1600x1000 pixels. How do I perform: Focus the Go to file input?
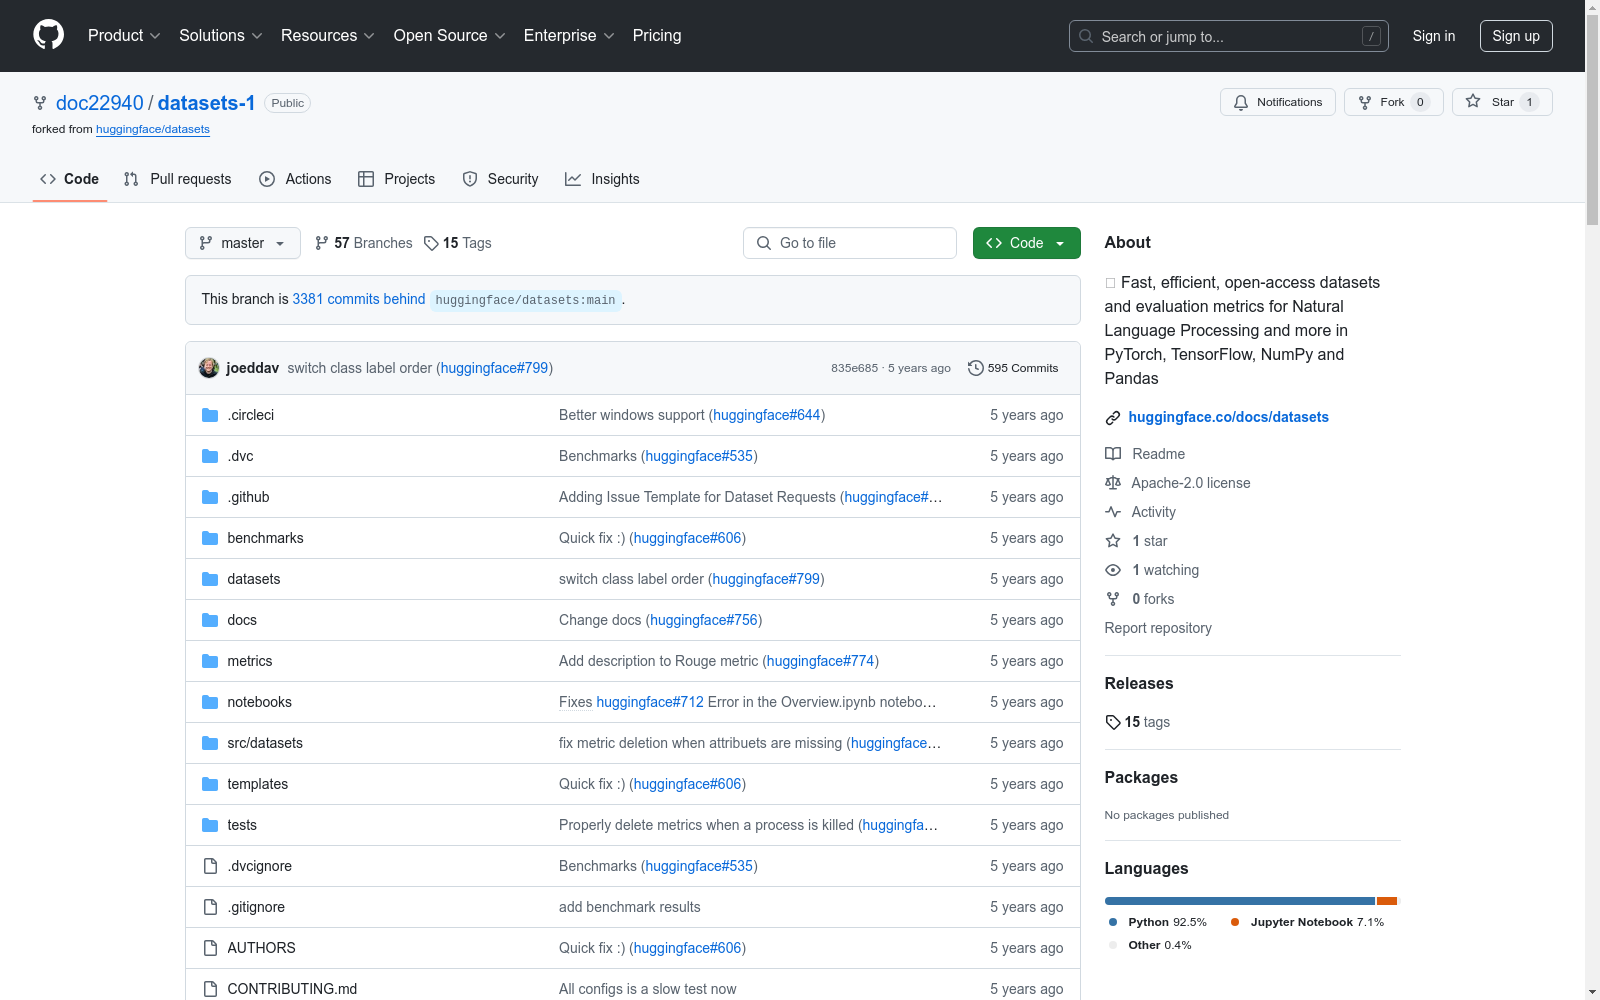850,243
